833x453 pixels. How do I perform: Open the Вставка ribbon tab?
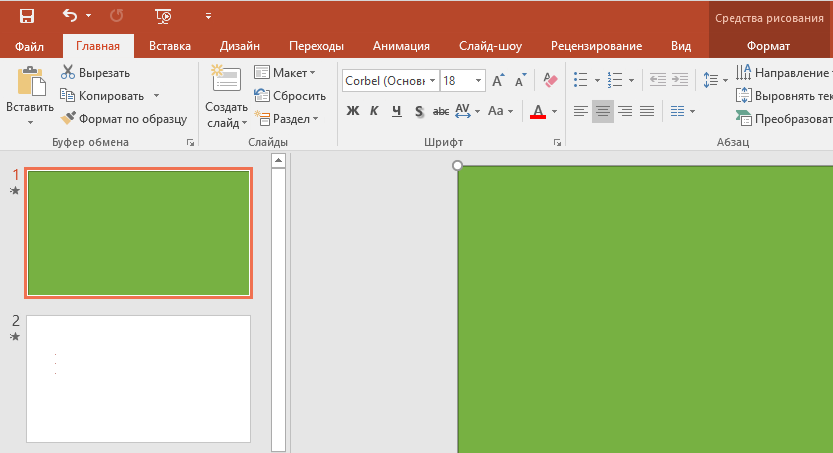coord(170,46)
